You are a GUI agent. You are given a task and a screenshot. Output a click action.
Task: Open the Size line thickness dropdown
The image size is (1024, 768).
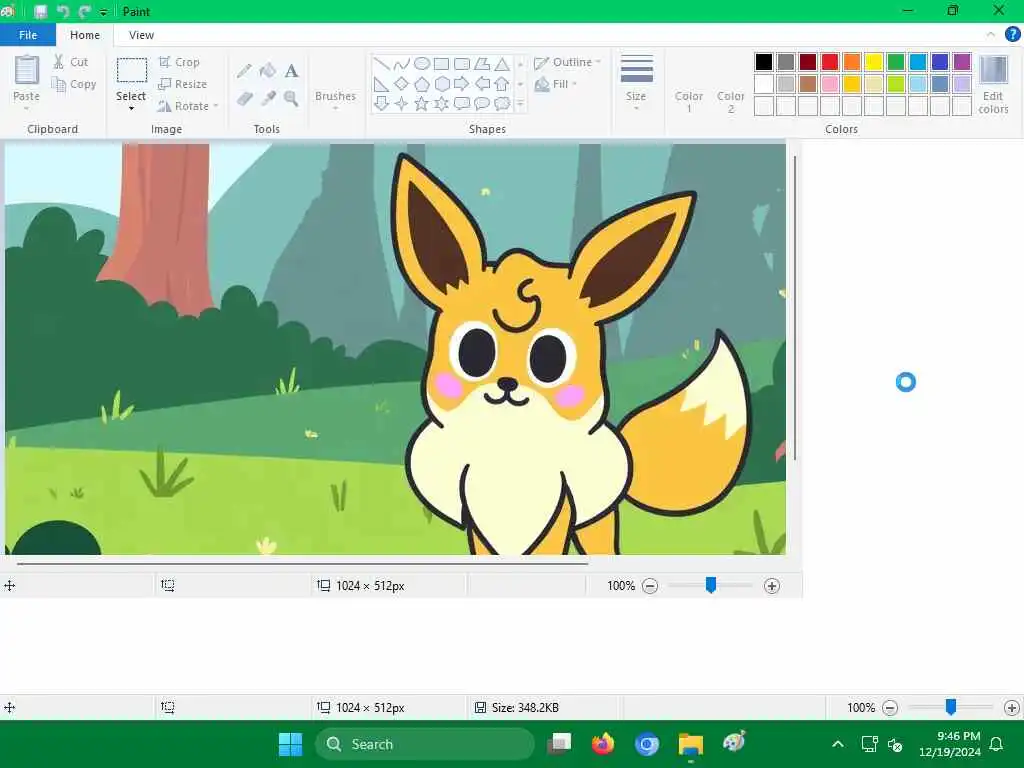coord(636,84)
